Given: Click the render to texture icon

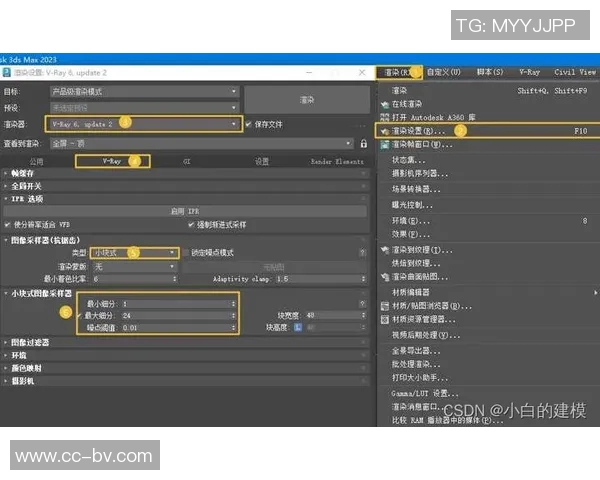Looking at the screenshot, I should coord(385,250).
